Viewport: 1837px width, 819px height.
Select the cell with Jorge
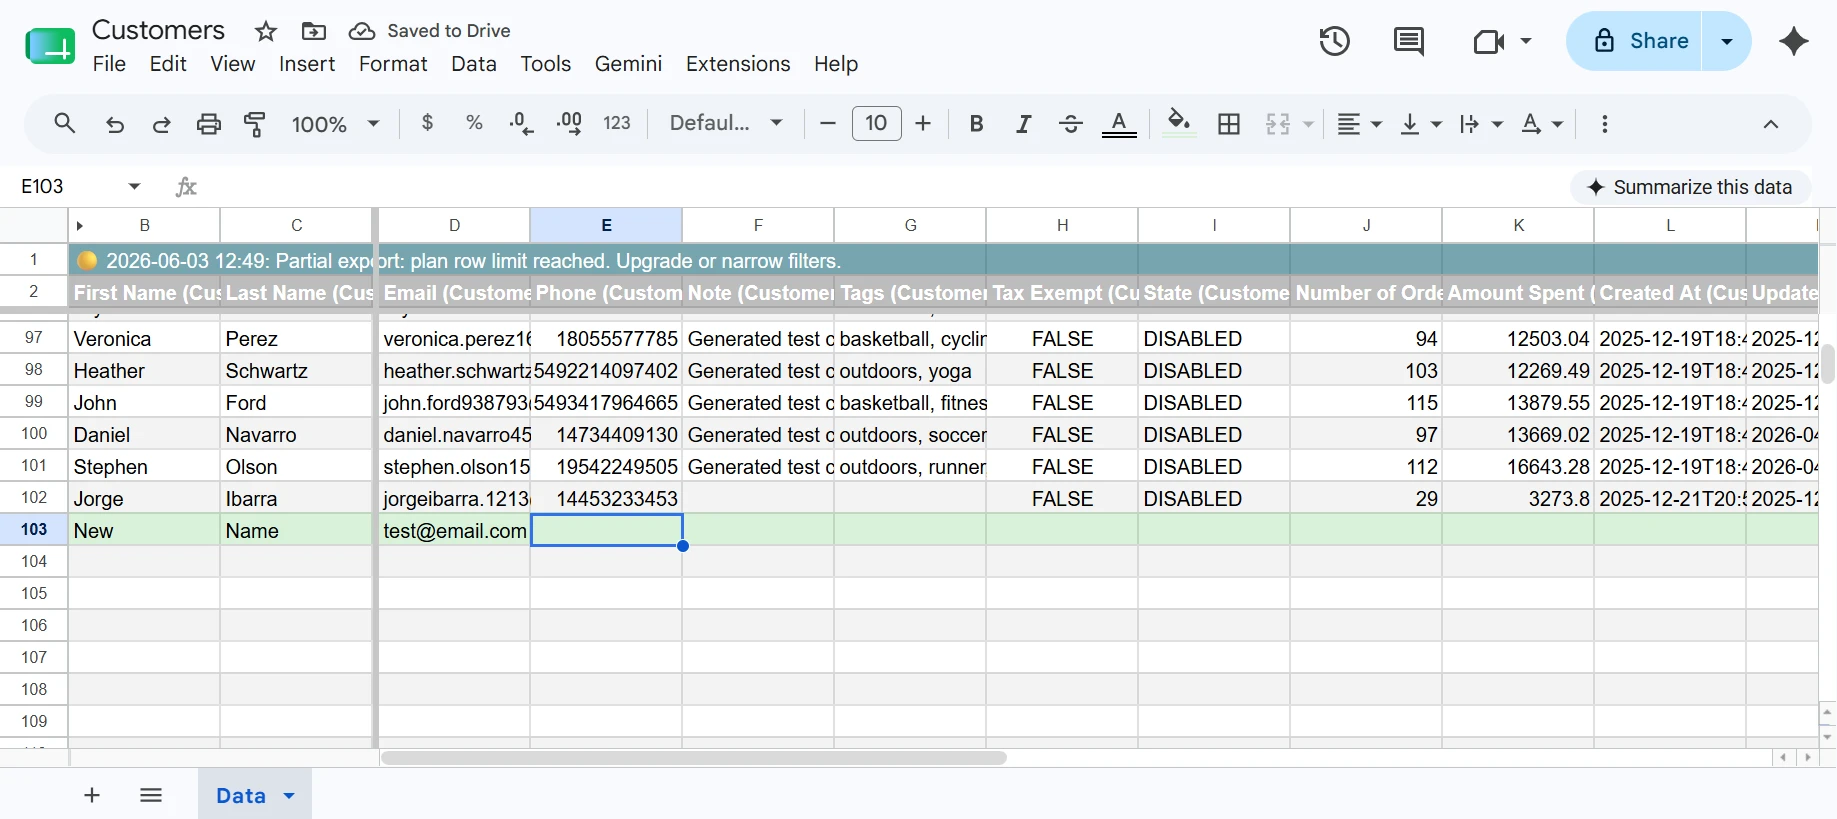point(144,499)
